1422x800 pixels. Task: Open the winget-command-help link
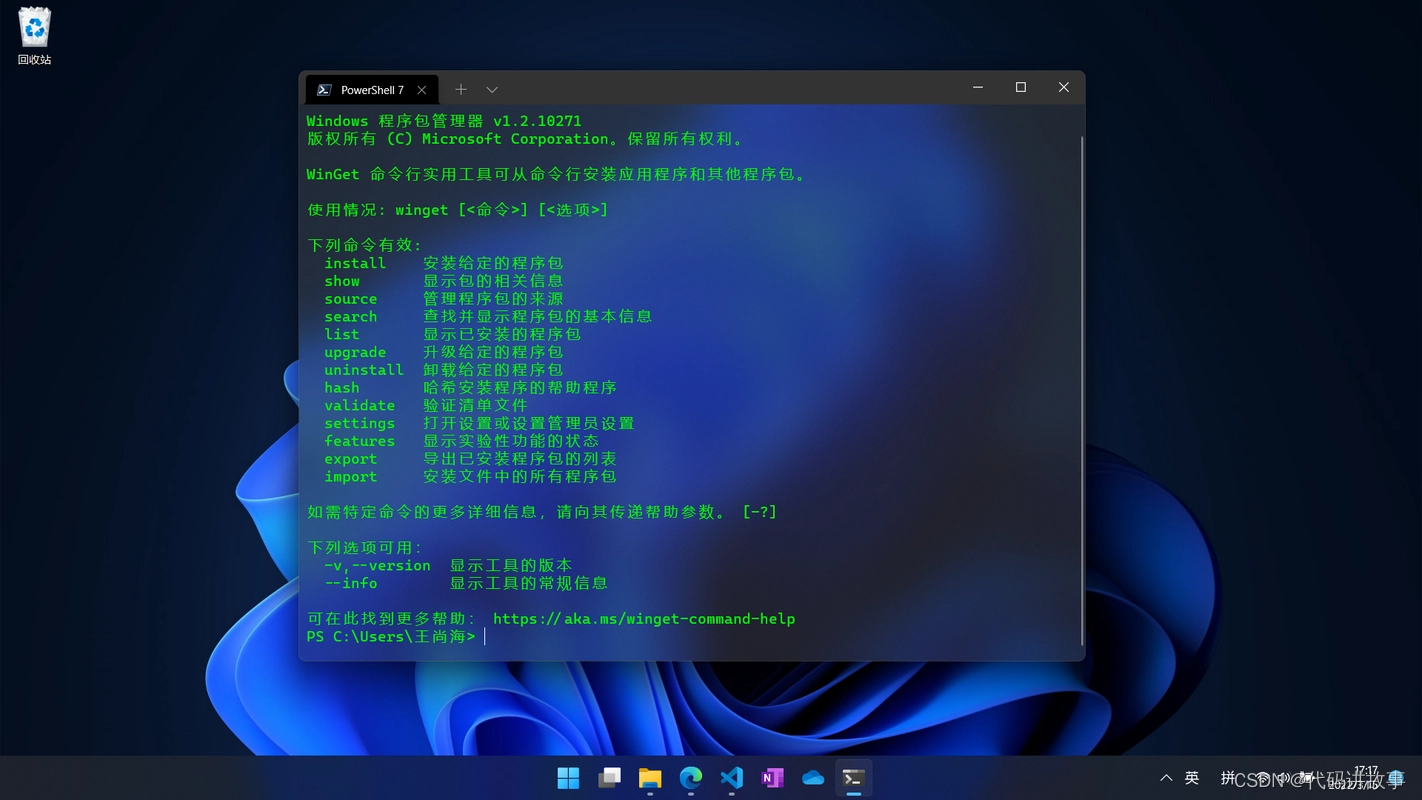tap(645, 618)
